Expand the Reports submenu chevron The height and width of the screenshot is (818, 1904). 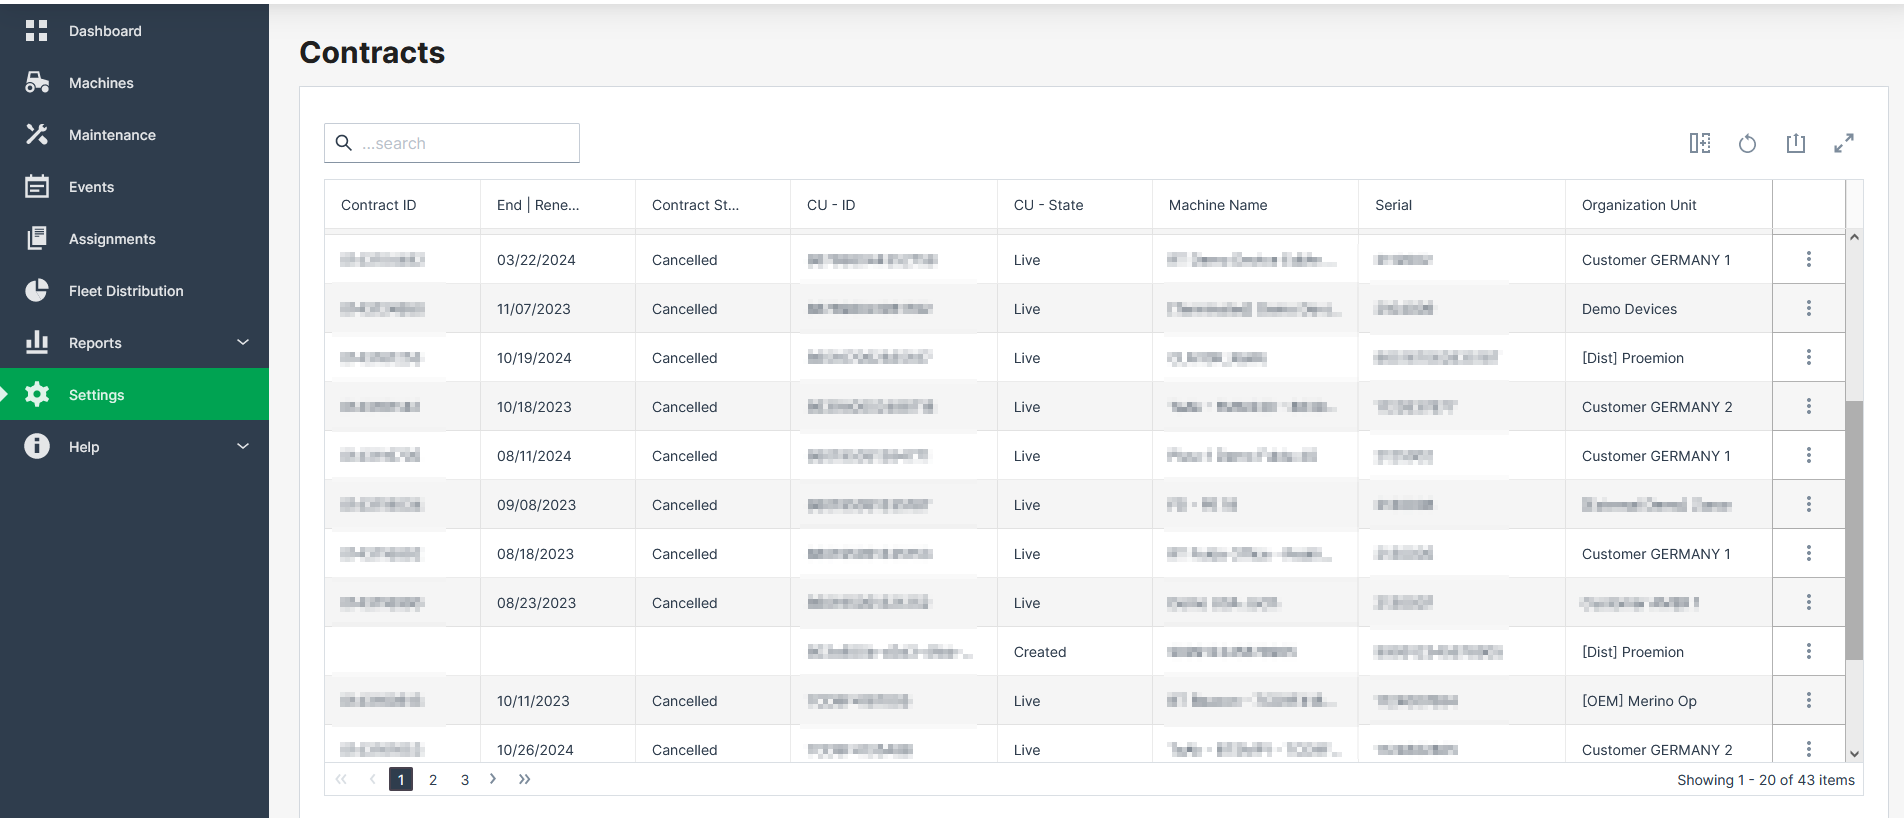pyautogui.click(x=243, y=343)
